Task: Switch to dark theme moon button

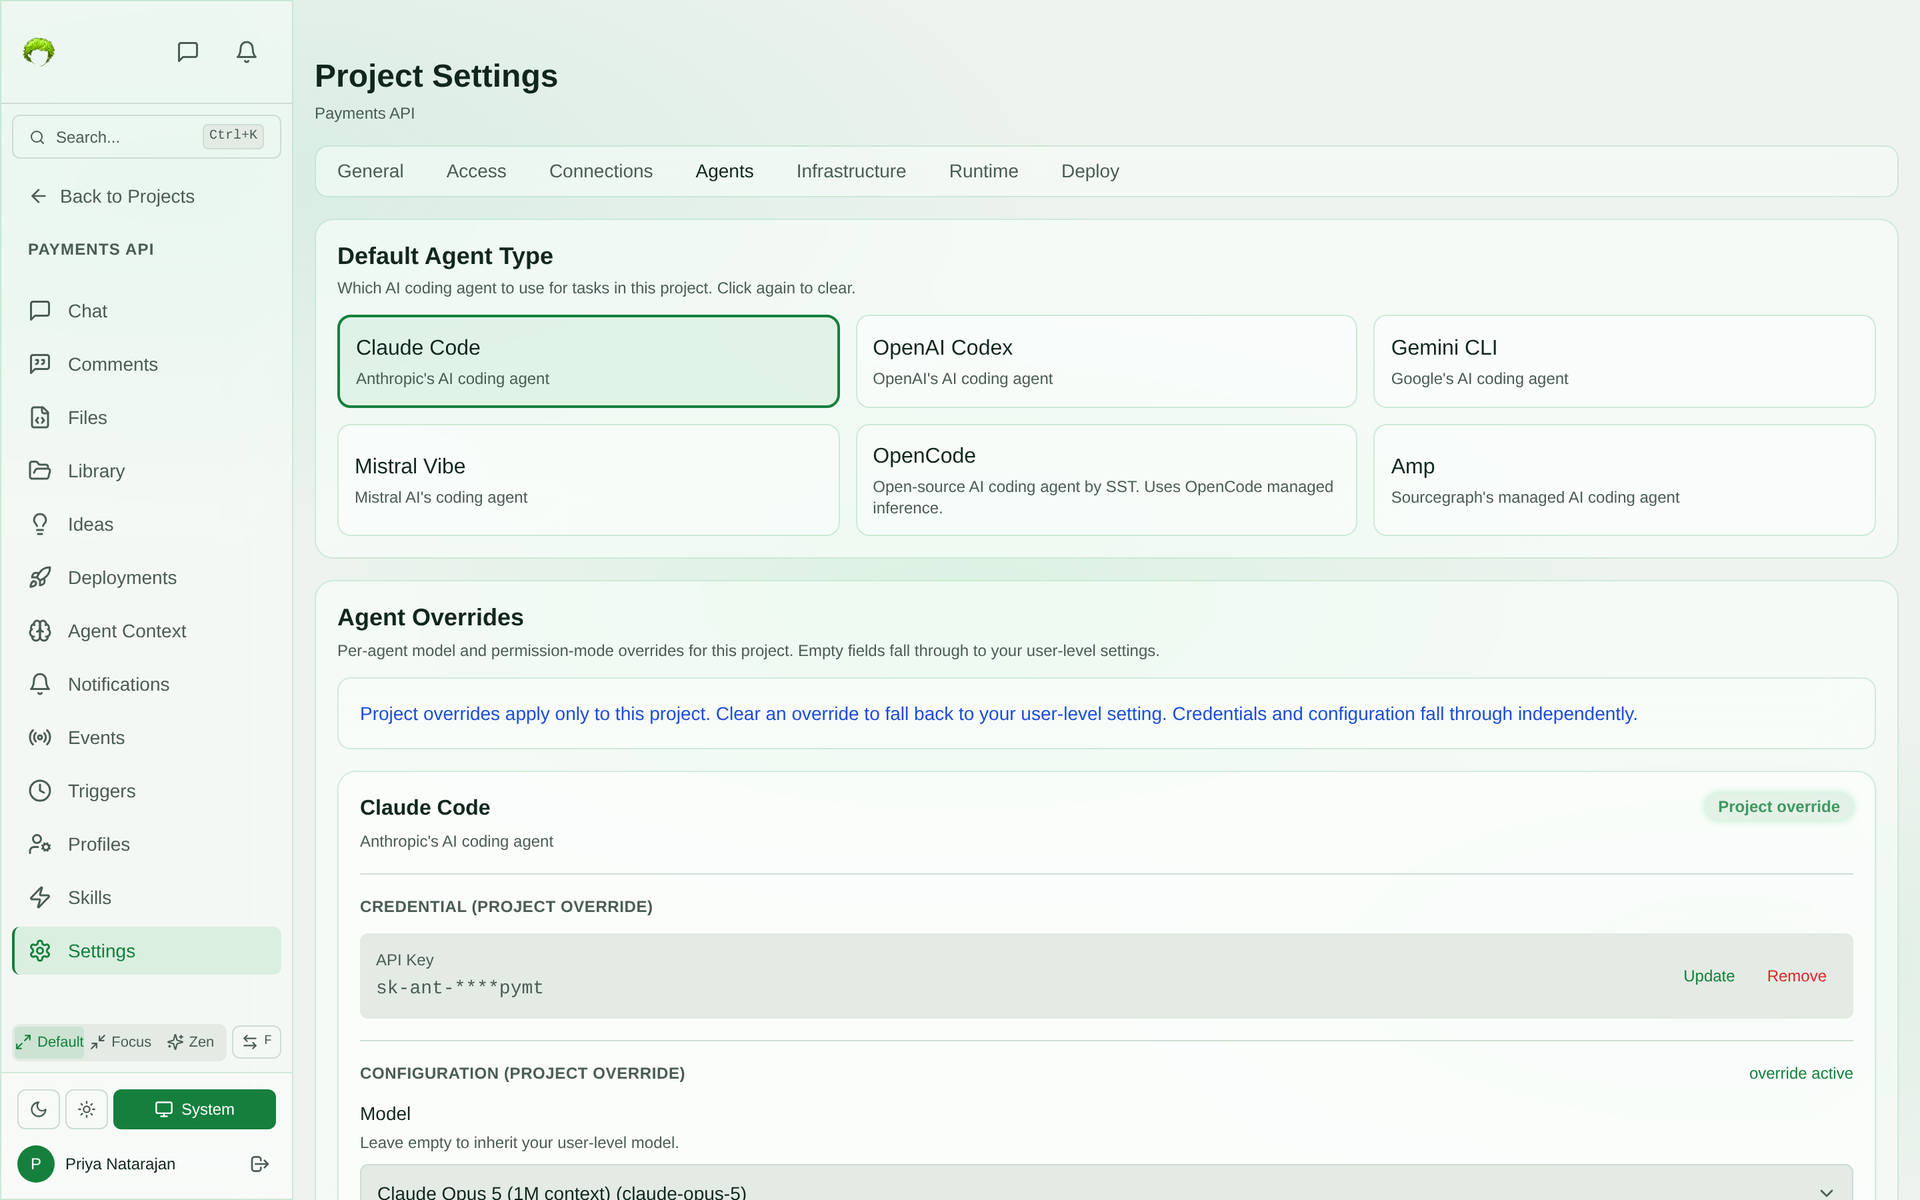Action: click(39, 1109)
